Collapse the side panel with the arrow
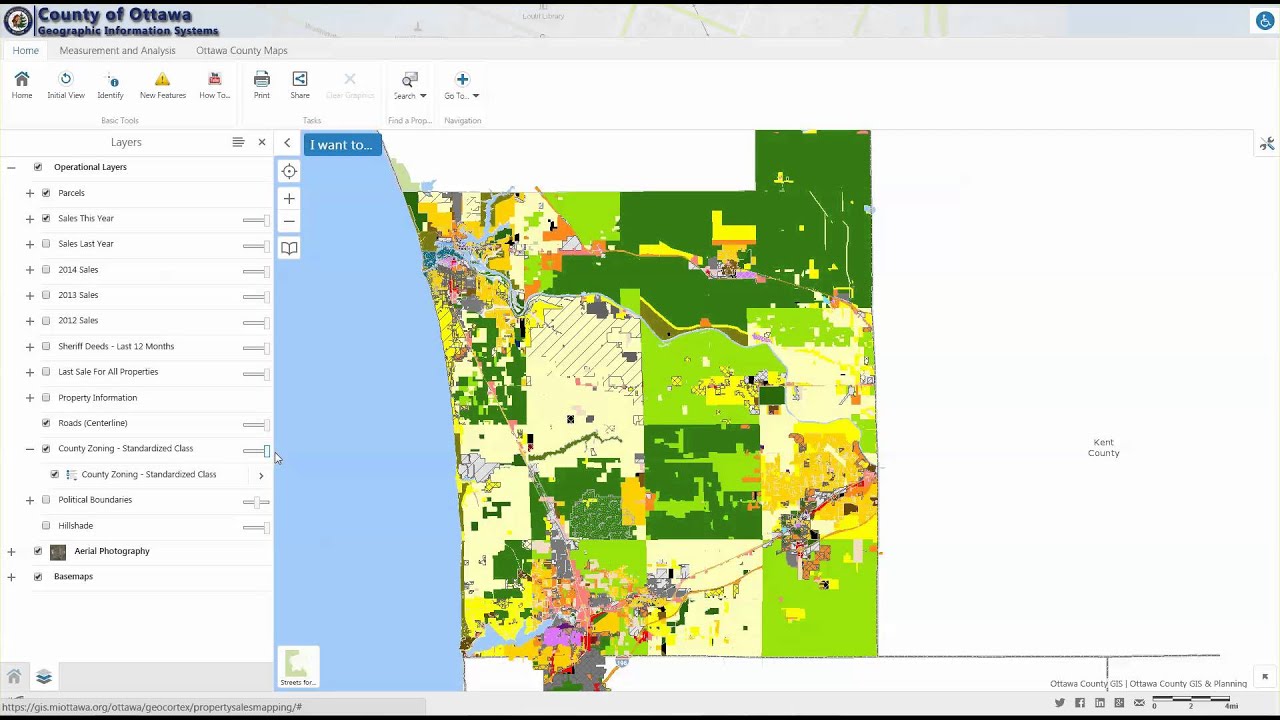This screenshot has width=1280, height=720. pos(287,143)
